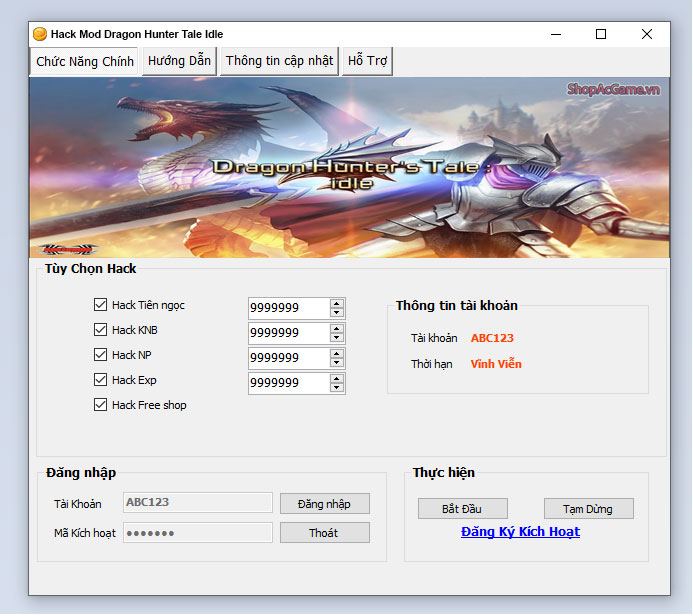
Task: Click the Vĩnh Viễn expiry text
Action: (x=496, y=364)
